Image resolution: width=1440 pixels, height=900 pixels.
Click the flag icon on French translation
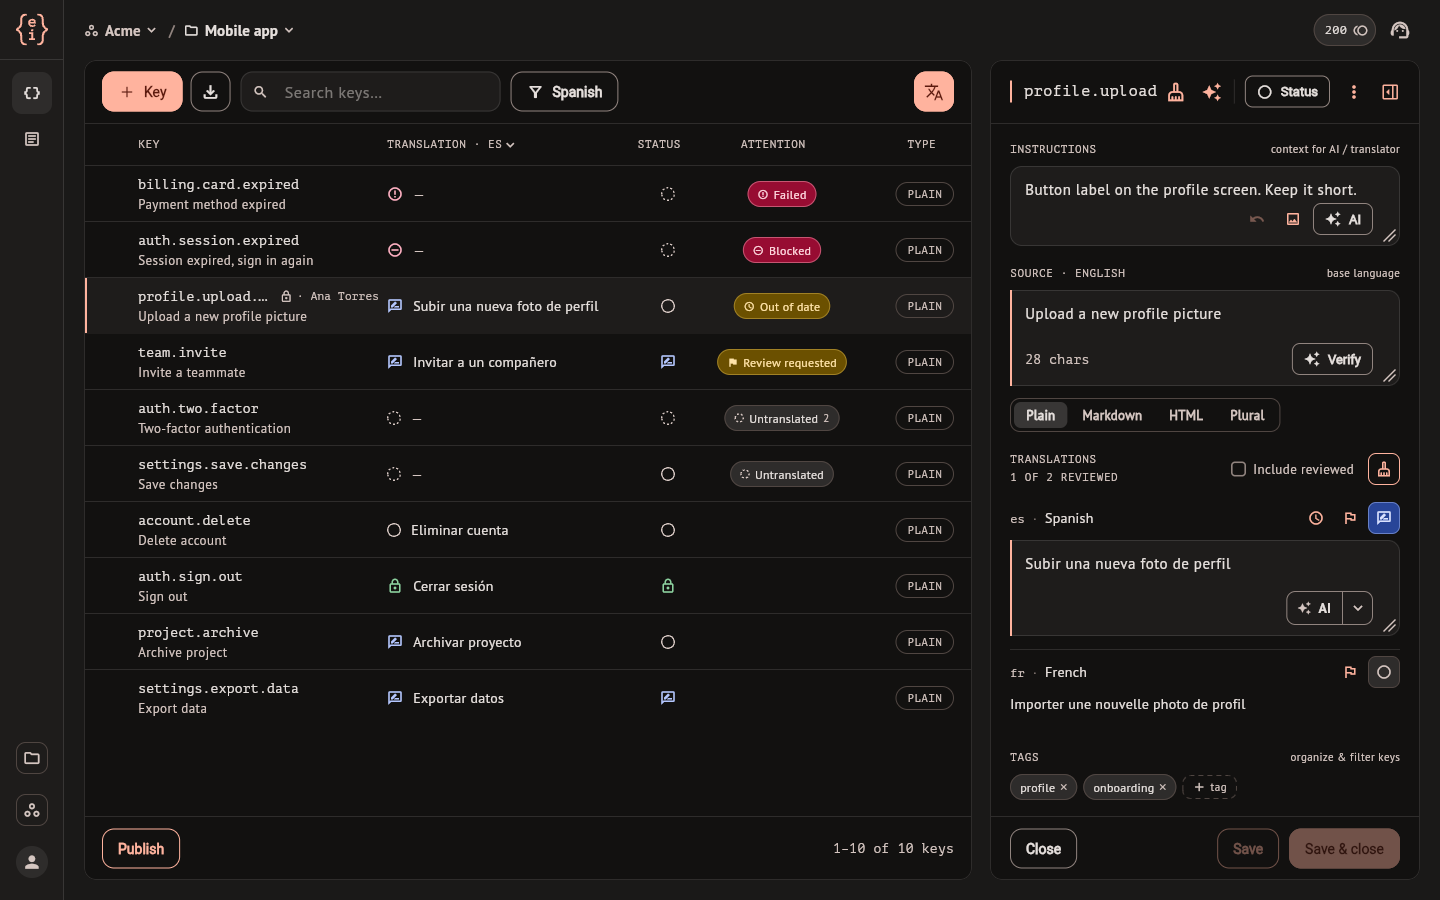click(x=1350, y=672)
